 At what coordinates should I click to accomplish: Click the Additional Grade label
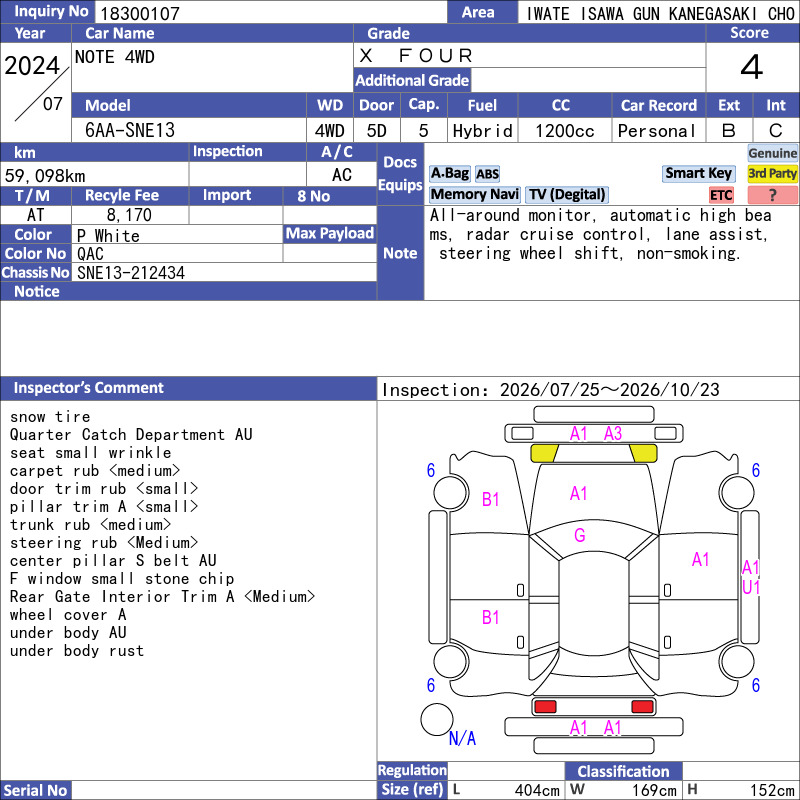click(x=412, y=80)
